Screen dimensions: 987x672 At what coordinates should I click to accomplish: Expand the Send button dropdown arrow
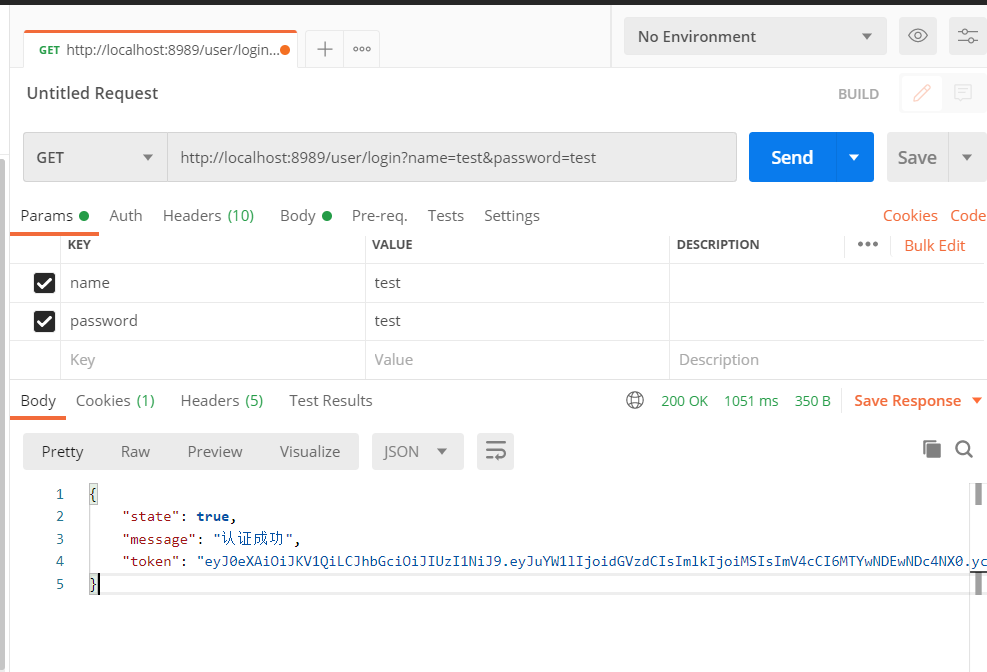pos(854,157)
